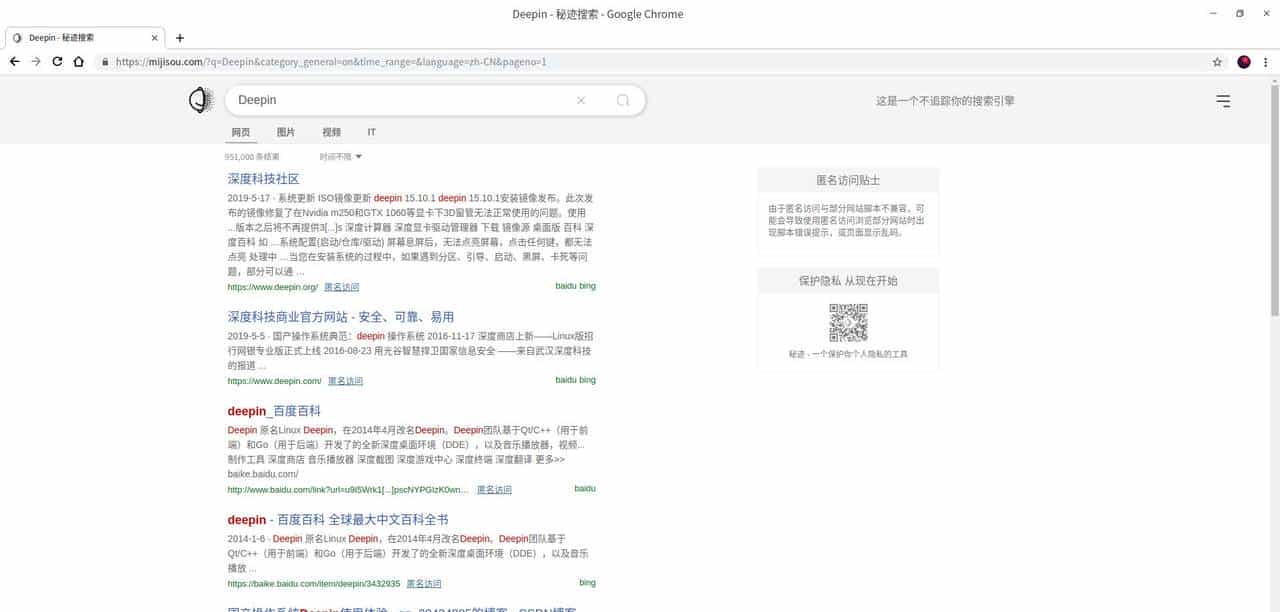The image size is (1280, 612).
Task: Click the browser back arrow
Action: (x=14, y=61)
